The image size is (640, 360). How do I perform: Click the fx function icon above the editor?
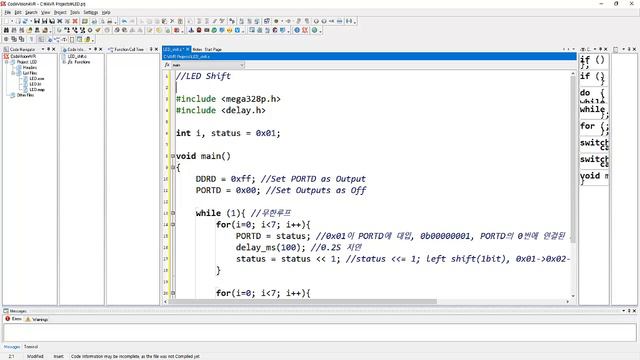point(167,65)
